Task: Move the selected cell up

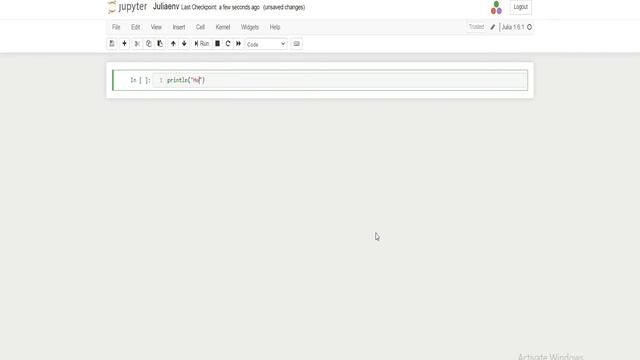Action: (x=173, y=44)
